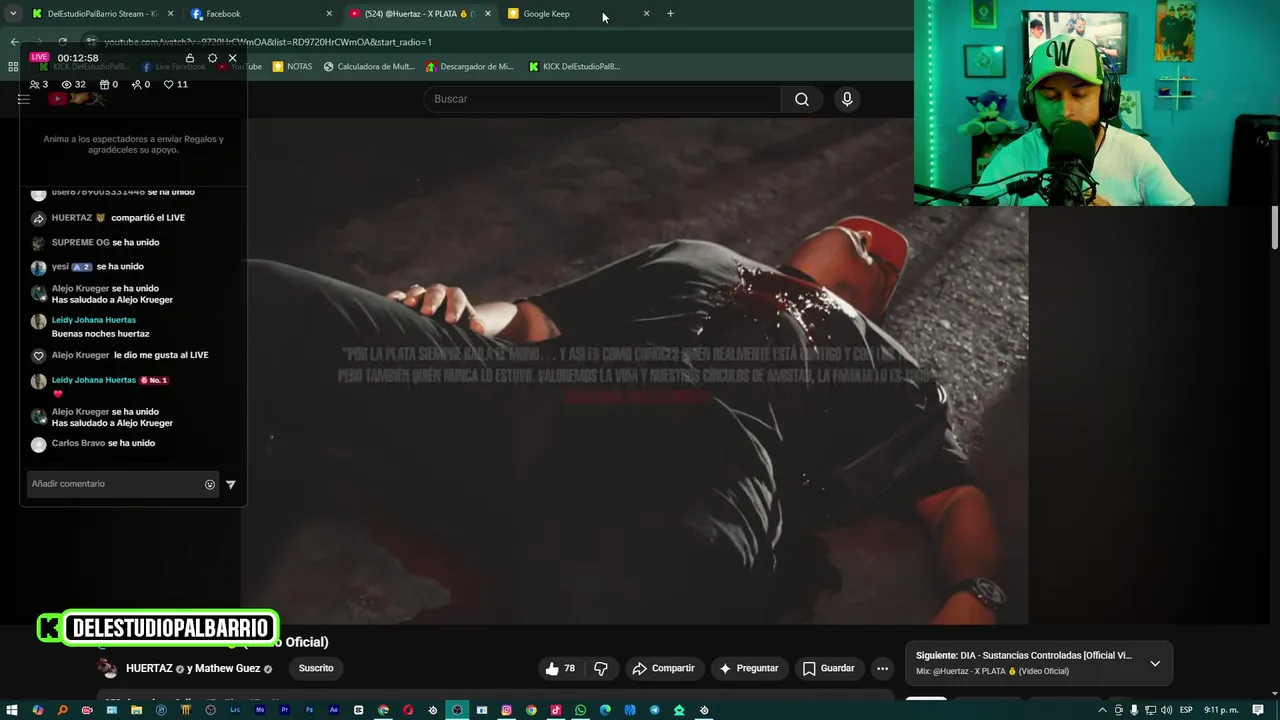Image resolution: width=1280 pixels, height=720 pixels.
Task: Open WhatsApp from the taskbar
Action: click(580, 710)
